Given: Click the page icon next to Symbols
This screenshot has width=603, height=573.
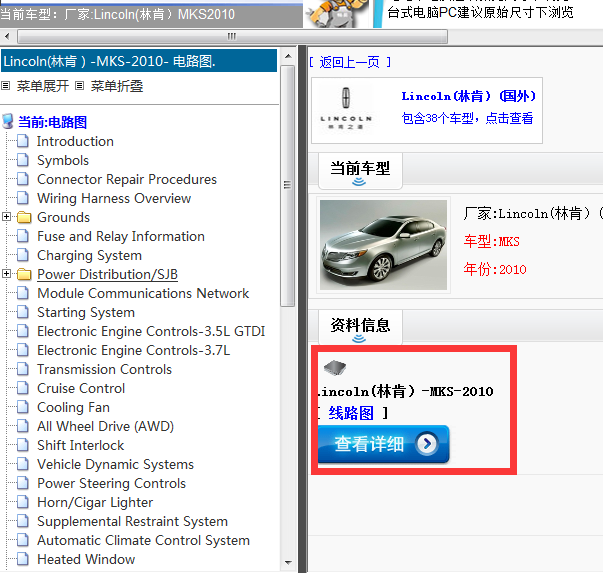Looking at the screenshot, I should click(23, 160).
